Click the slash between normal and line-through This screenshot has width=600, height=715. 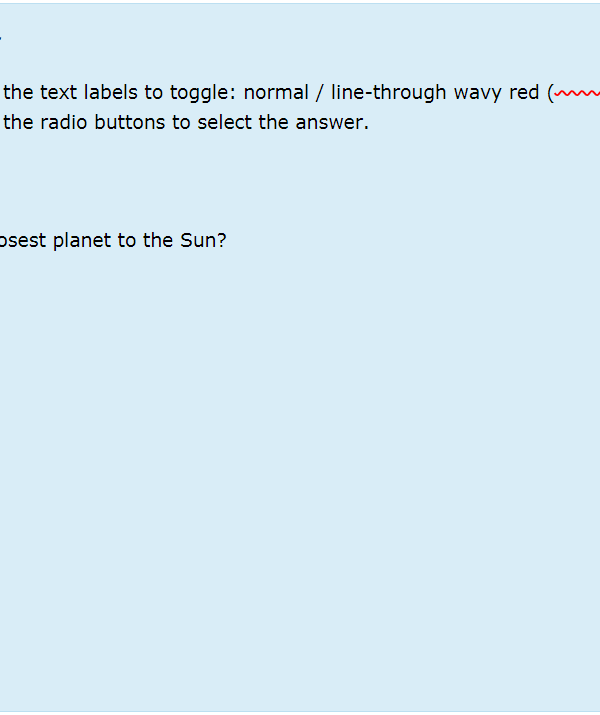(x=320, y=93)
